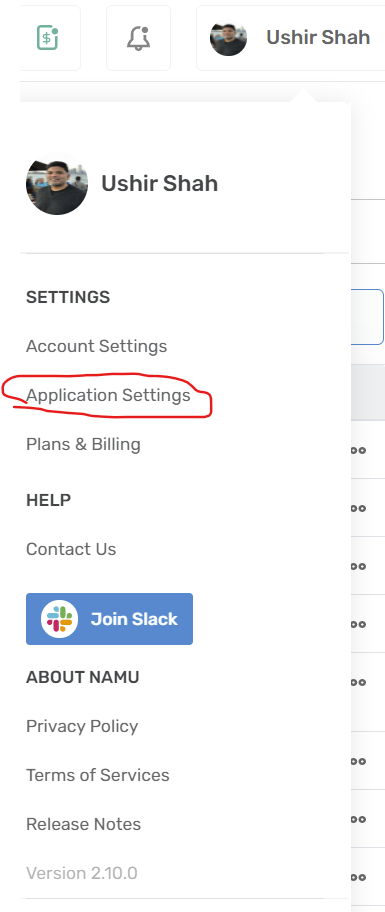The width and height of the screenshot is (385, 912).
Task: Click the blue-outlined field behind the menu
Action: click(x=367, y=317)
